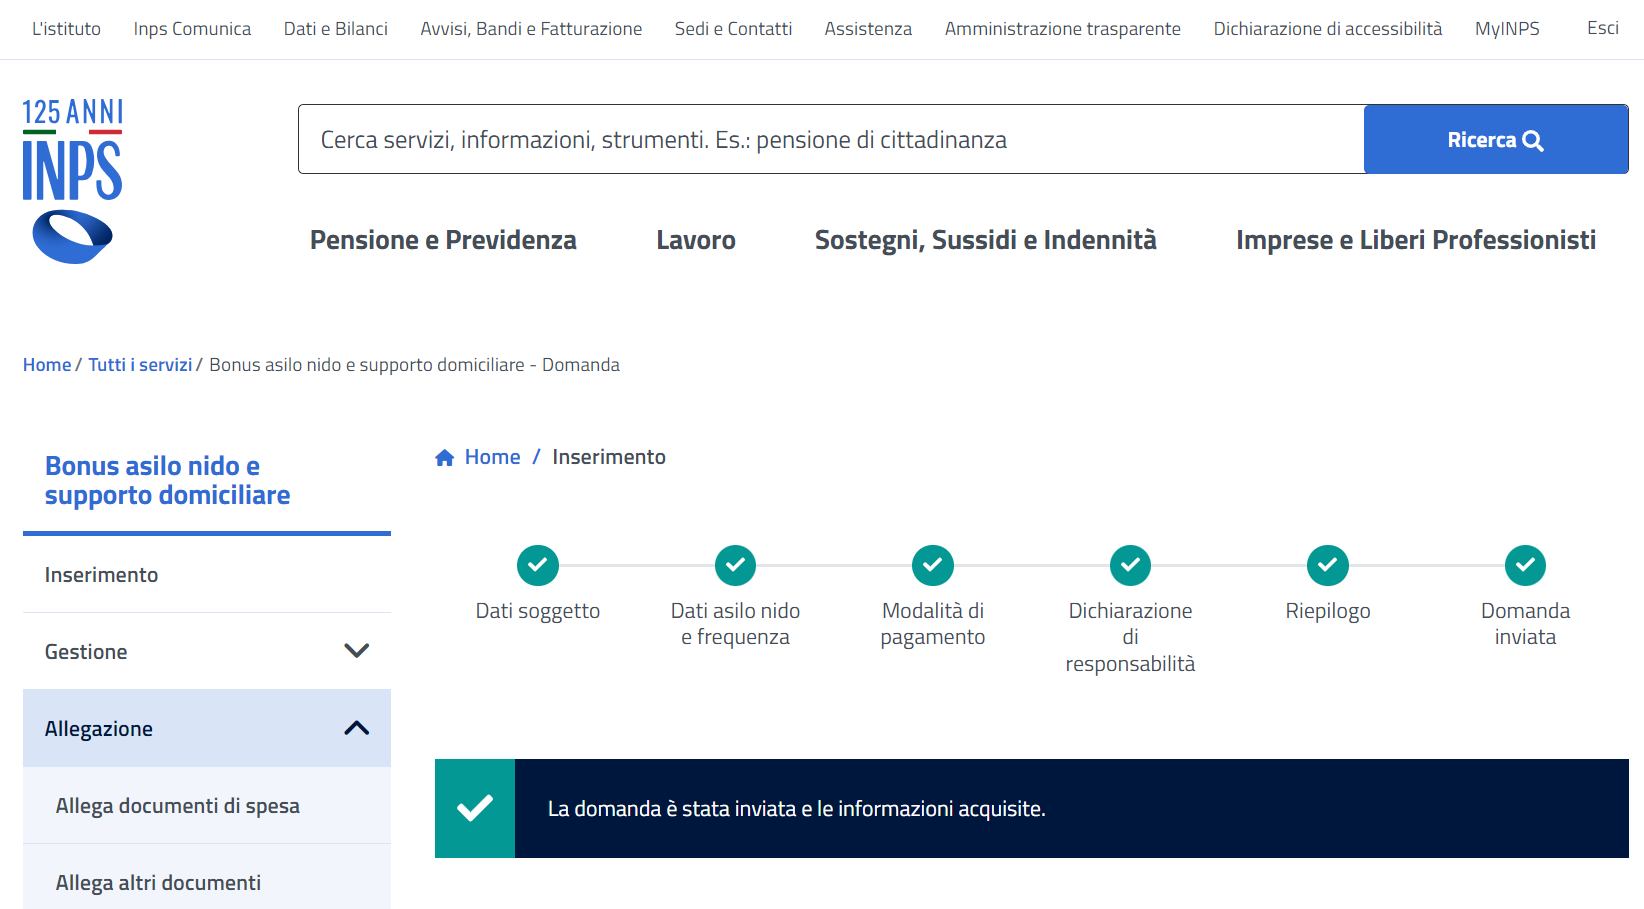Click the Riepilogo step label
Screen dimensions: 1644x909
[1328, 611]
